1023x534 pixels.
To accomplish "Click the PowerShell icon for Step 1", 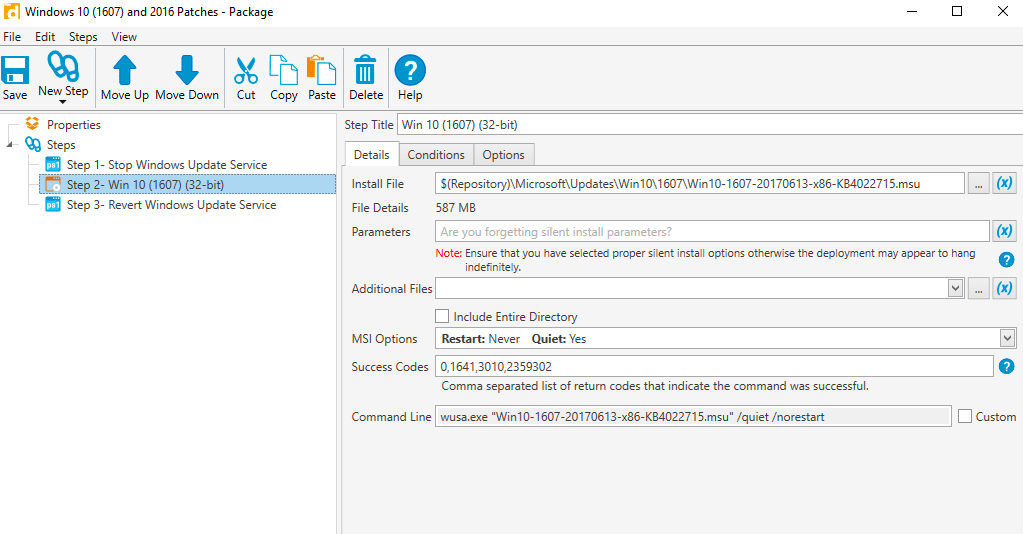I will point(53,165).
